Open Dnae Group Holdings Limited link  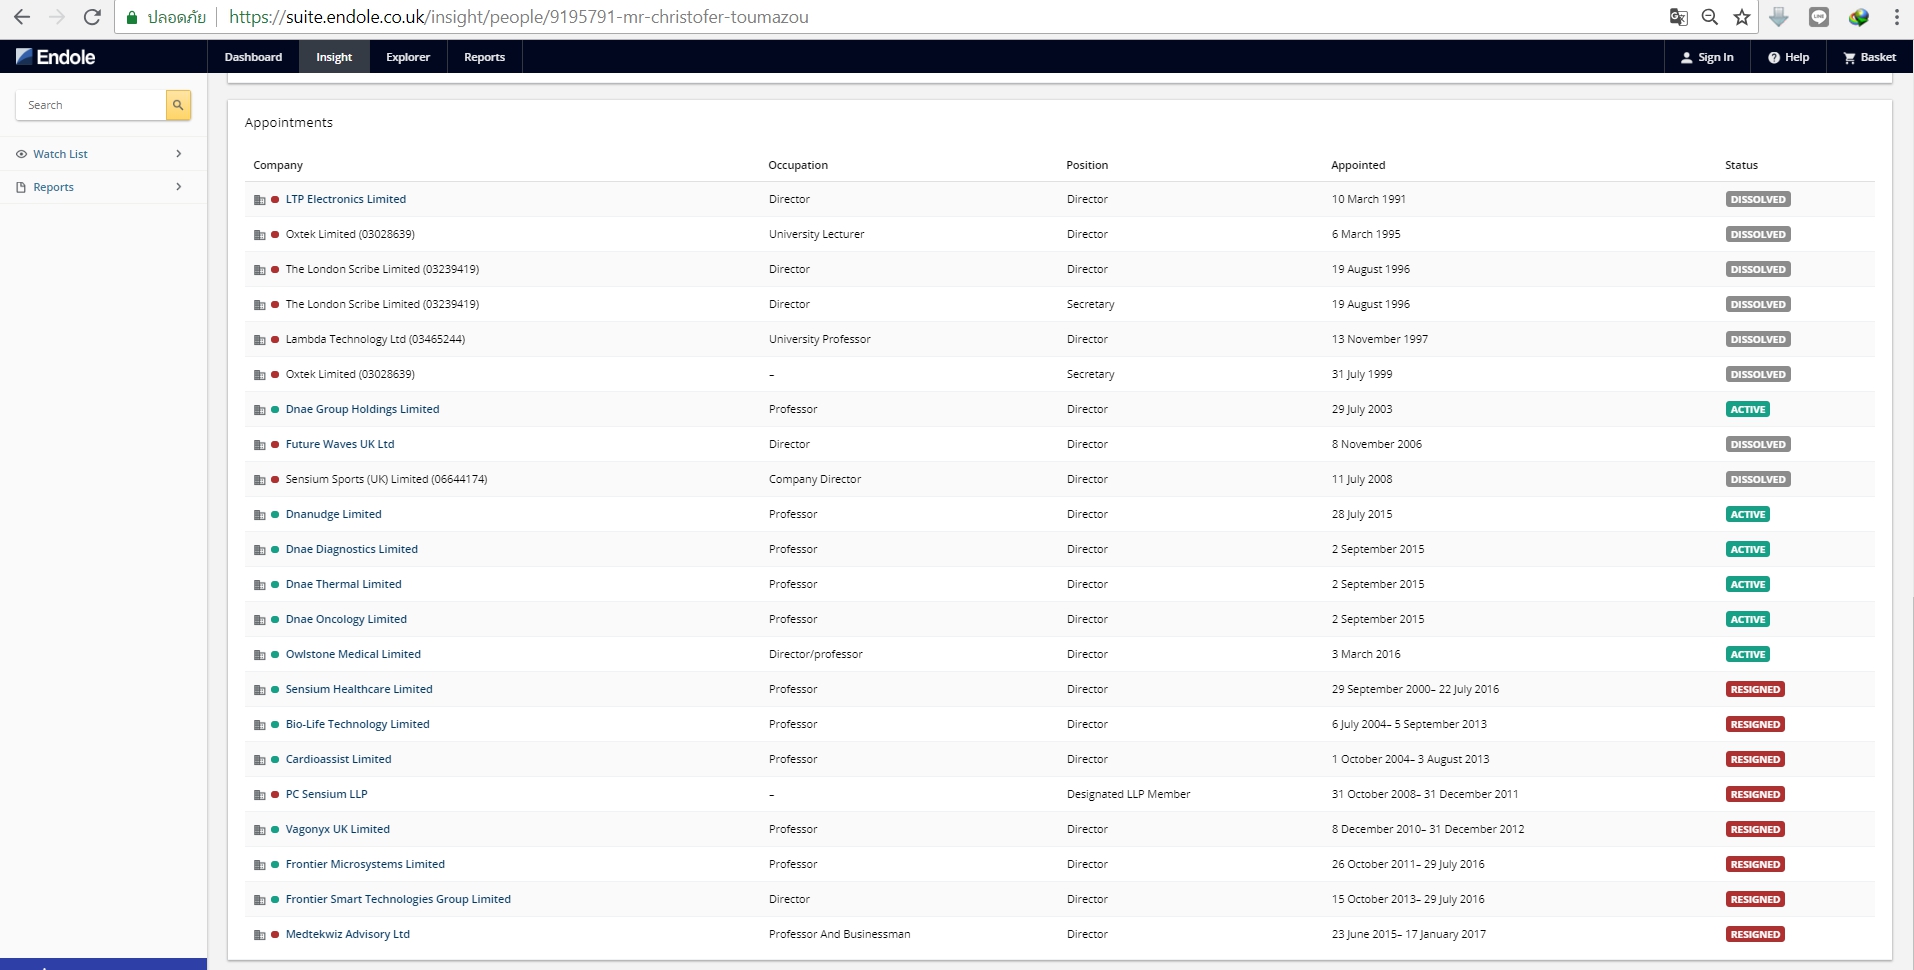[362, 409]
